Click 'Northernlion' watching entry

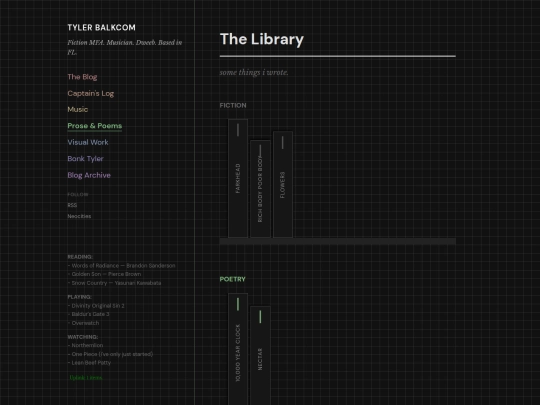(85, 345)
